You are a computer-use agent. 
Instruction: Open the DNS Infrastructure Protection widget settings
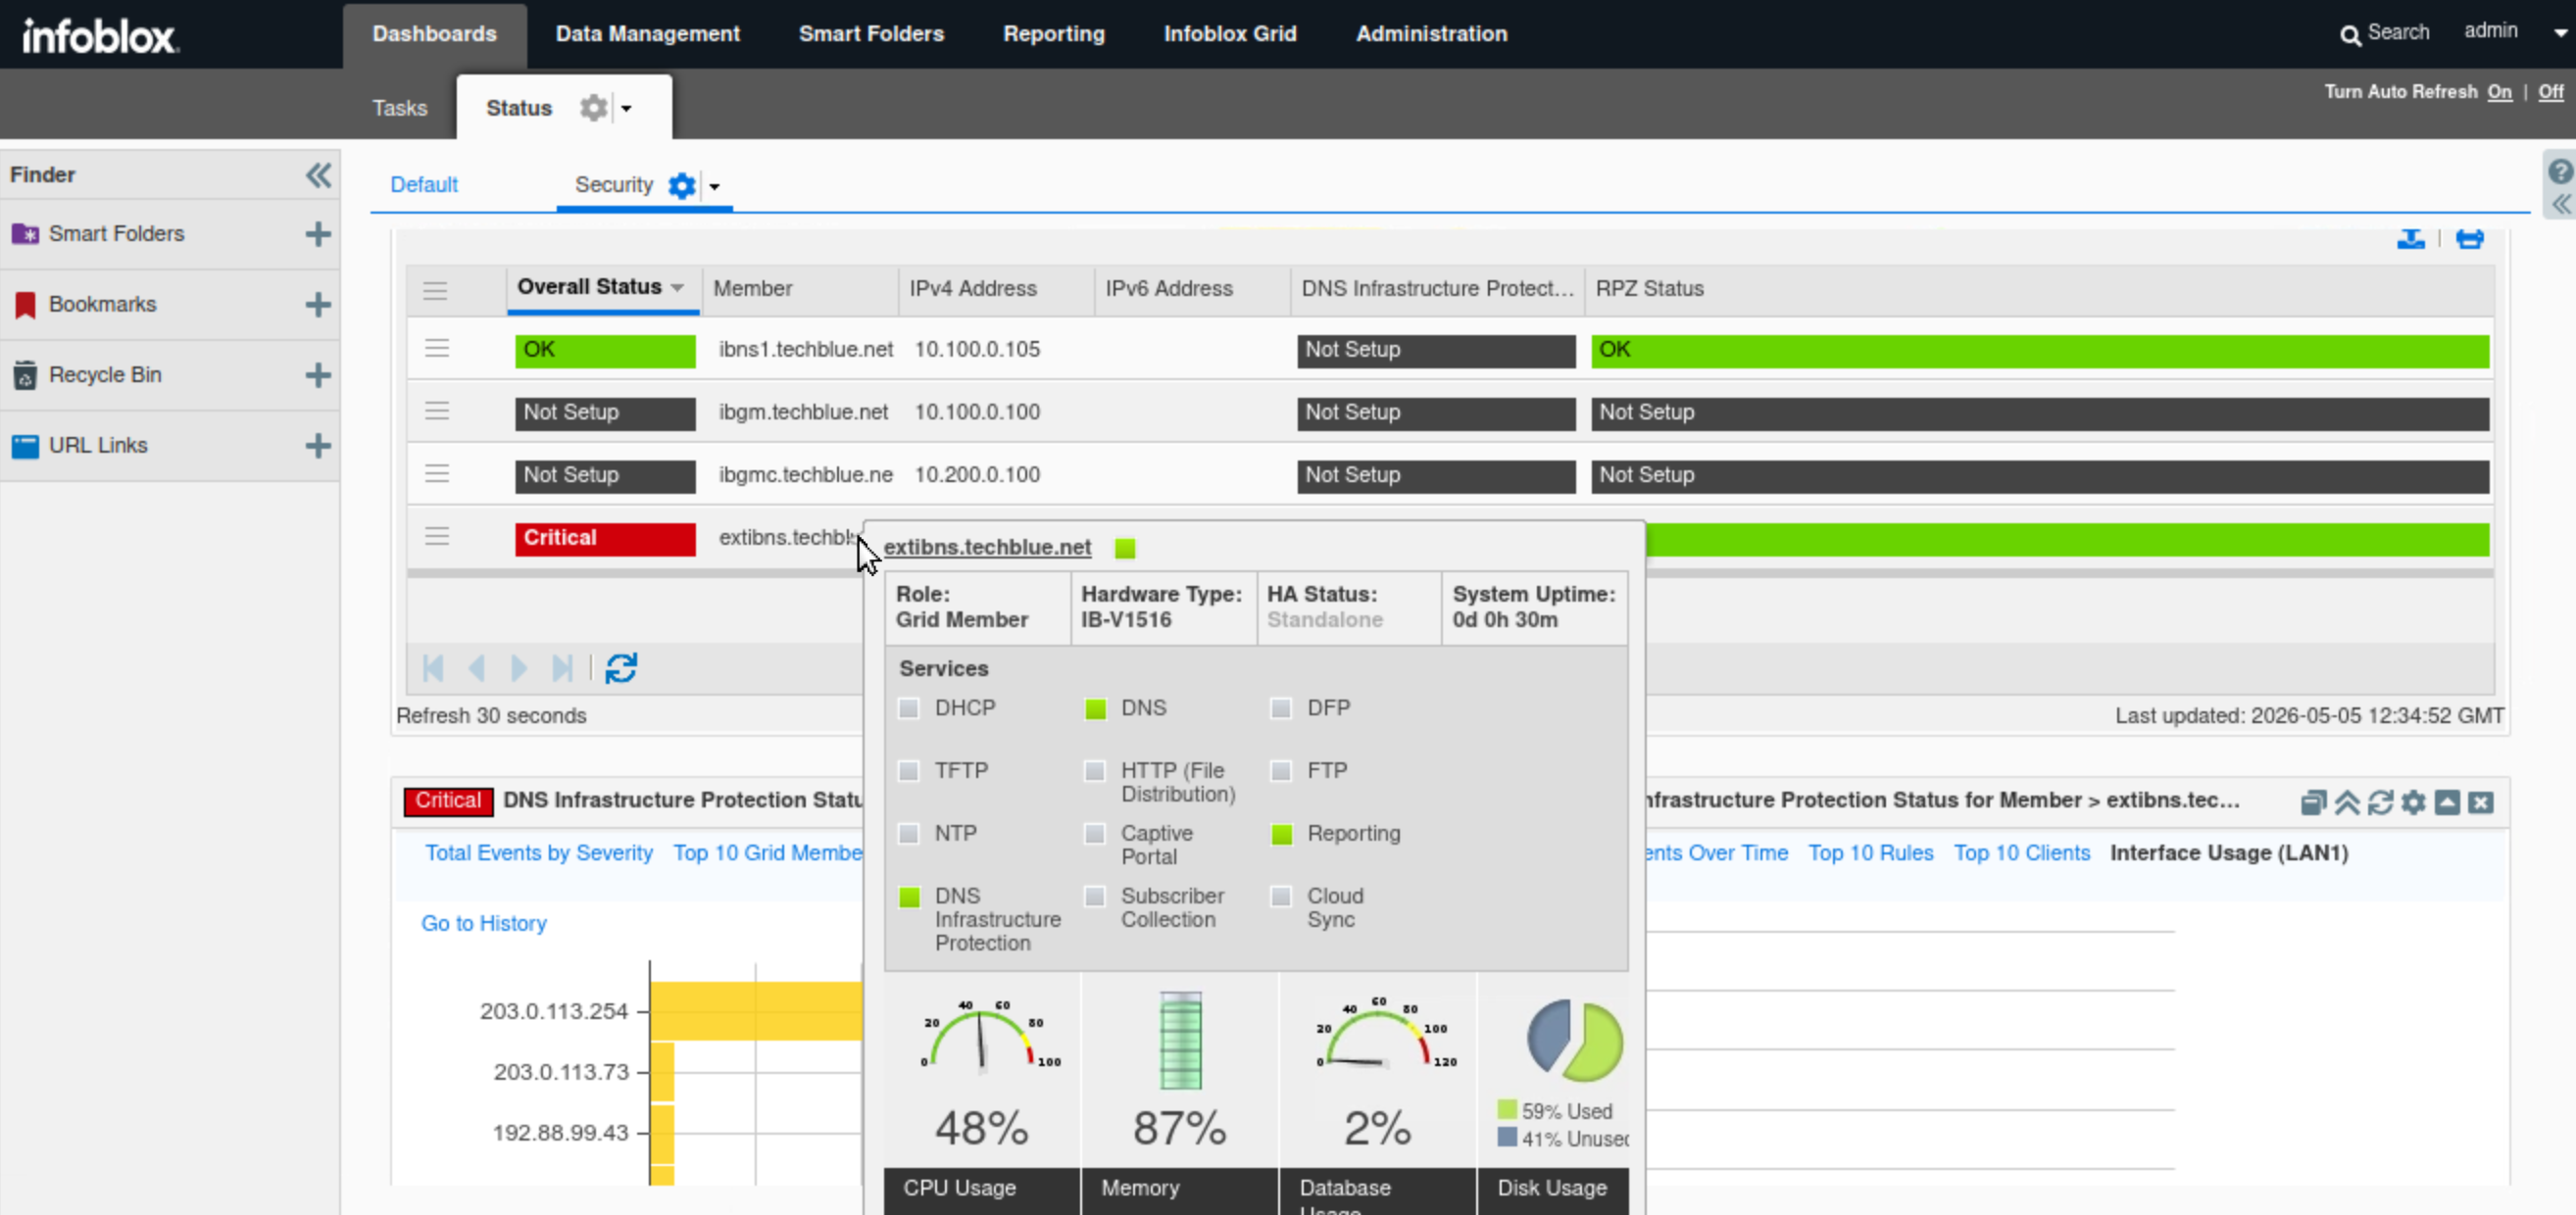[x=2414, y=803]
